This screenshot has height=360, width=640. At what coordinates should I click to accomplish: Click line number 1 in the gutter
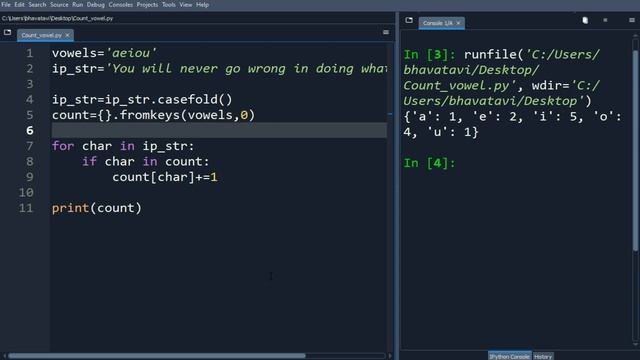pyautogui.click(x=29, y=53)
